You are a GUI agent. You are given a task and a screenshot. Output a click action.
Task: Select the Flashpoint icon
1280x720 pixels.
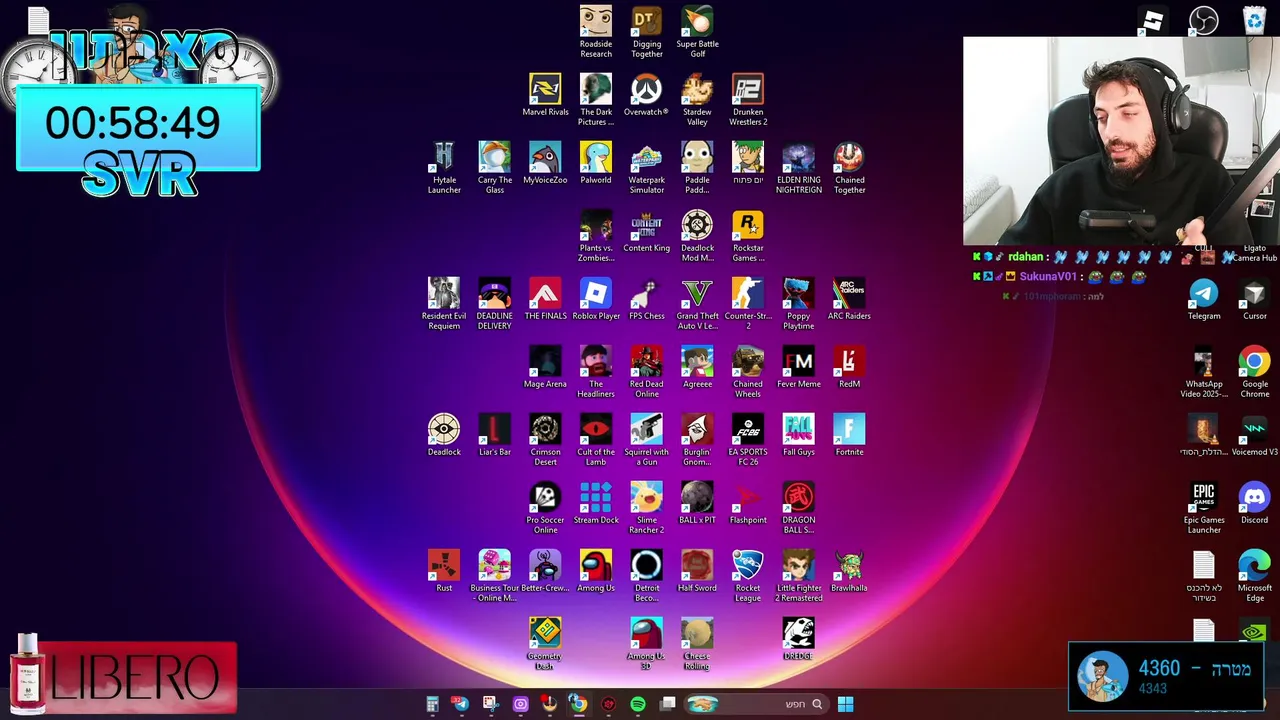pyautogui.click(x=748, y=503)
